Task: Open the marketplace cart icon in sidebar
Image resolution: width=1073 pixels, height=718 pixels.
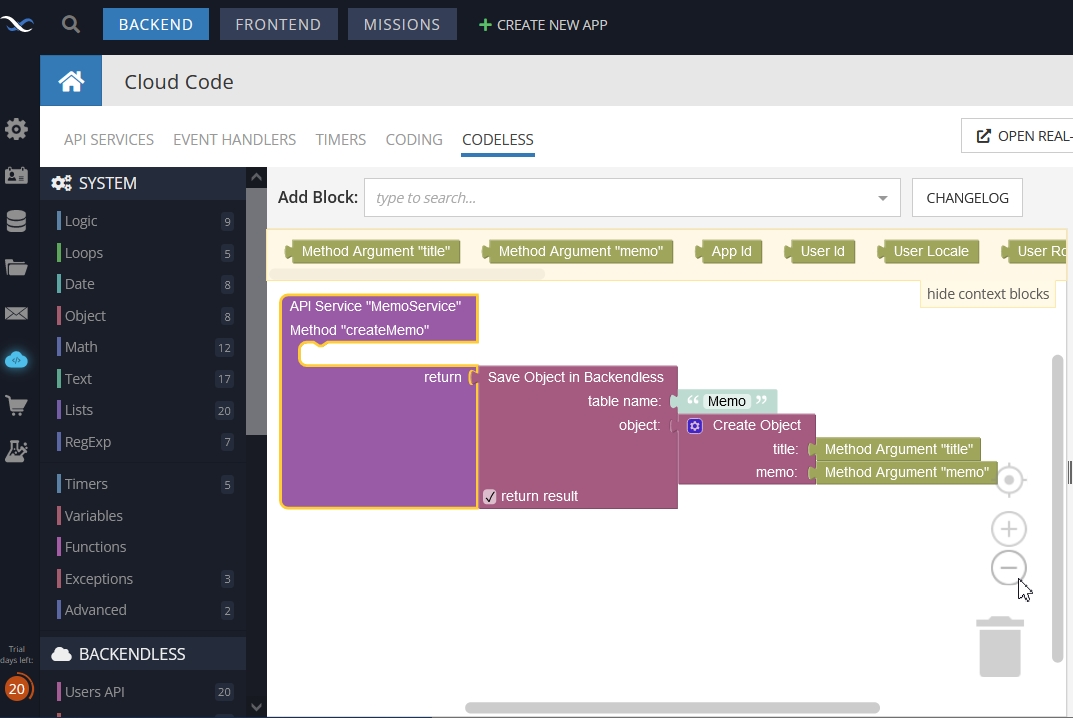Action: [16, 406]
